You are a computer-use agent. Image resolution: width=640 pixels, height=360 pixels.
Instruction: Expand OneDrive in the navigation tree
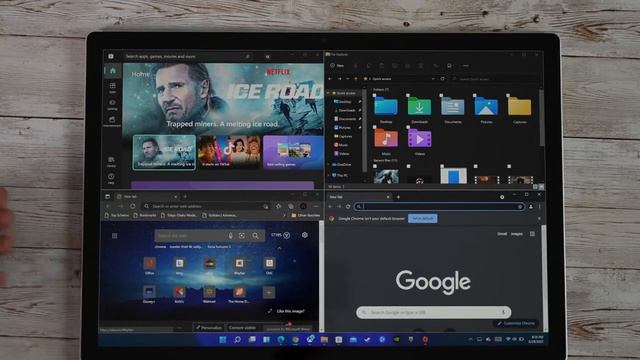(x=329, y=164)
